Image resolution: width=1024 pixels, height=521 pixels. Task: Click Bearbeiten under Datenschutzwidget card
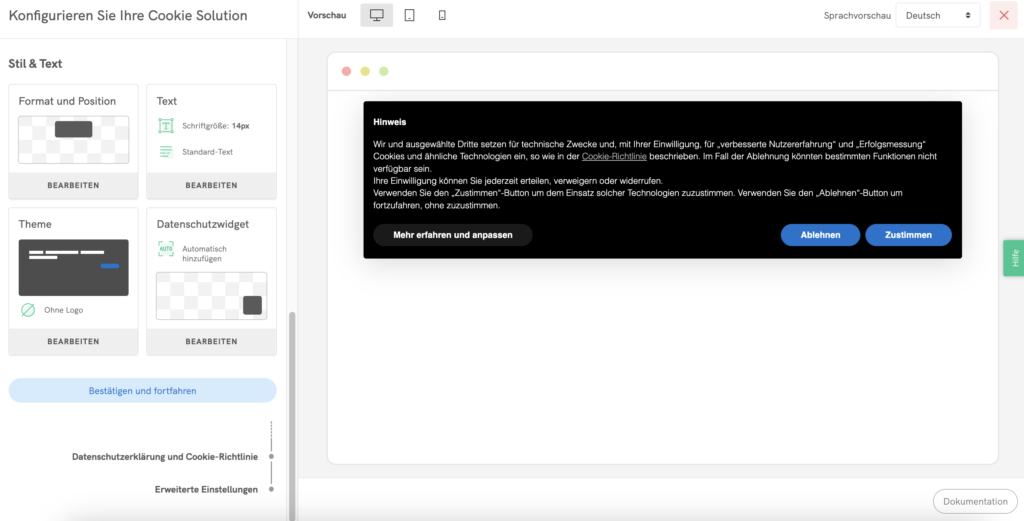tap(211, 341)
